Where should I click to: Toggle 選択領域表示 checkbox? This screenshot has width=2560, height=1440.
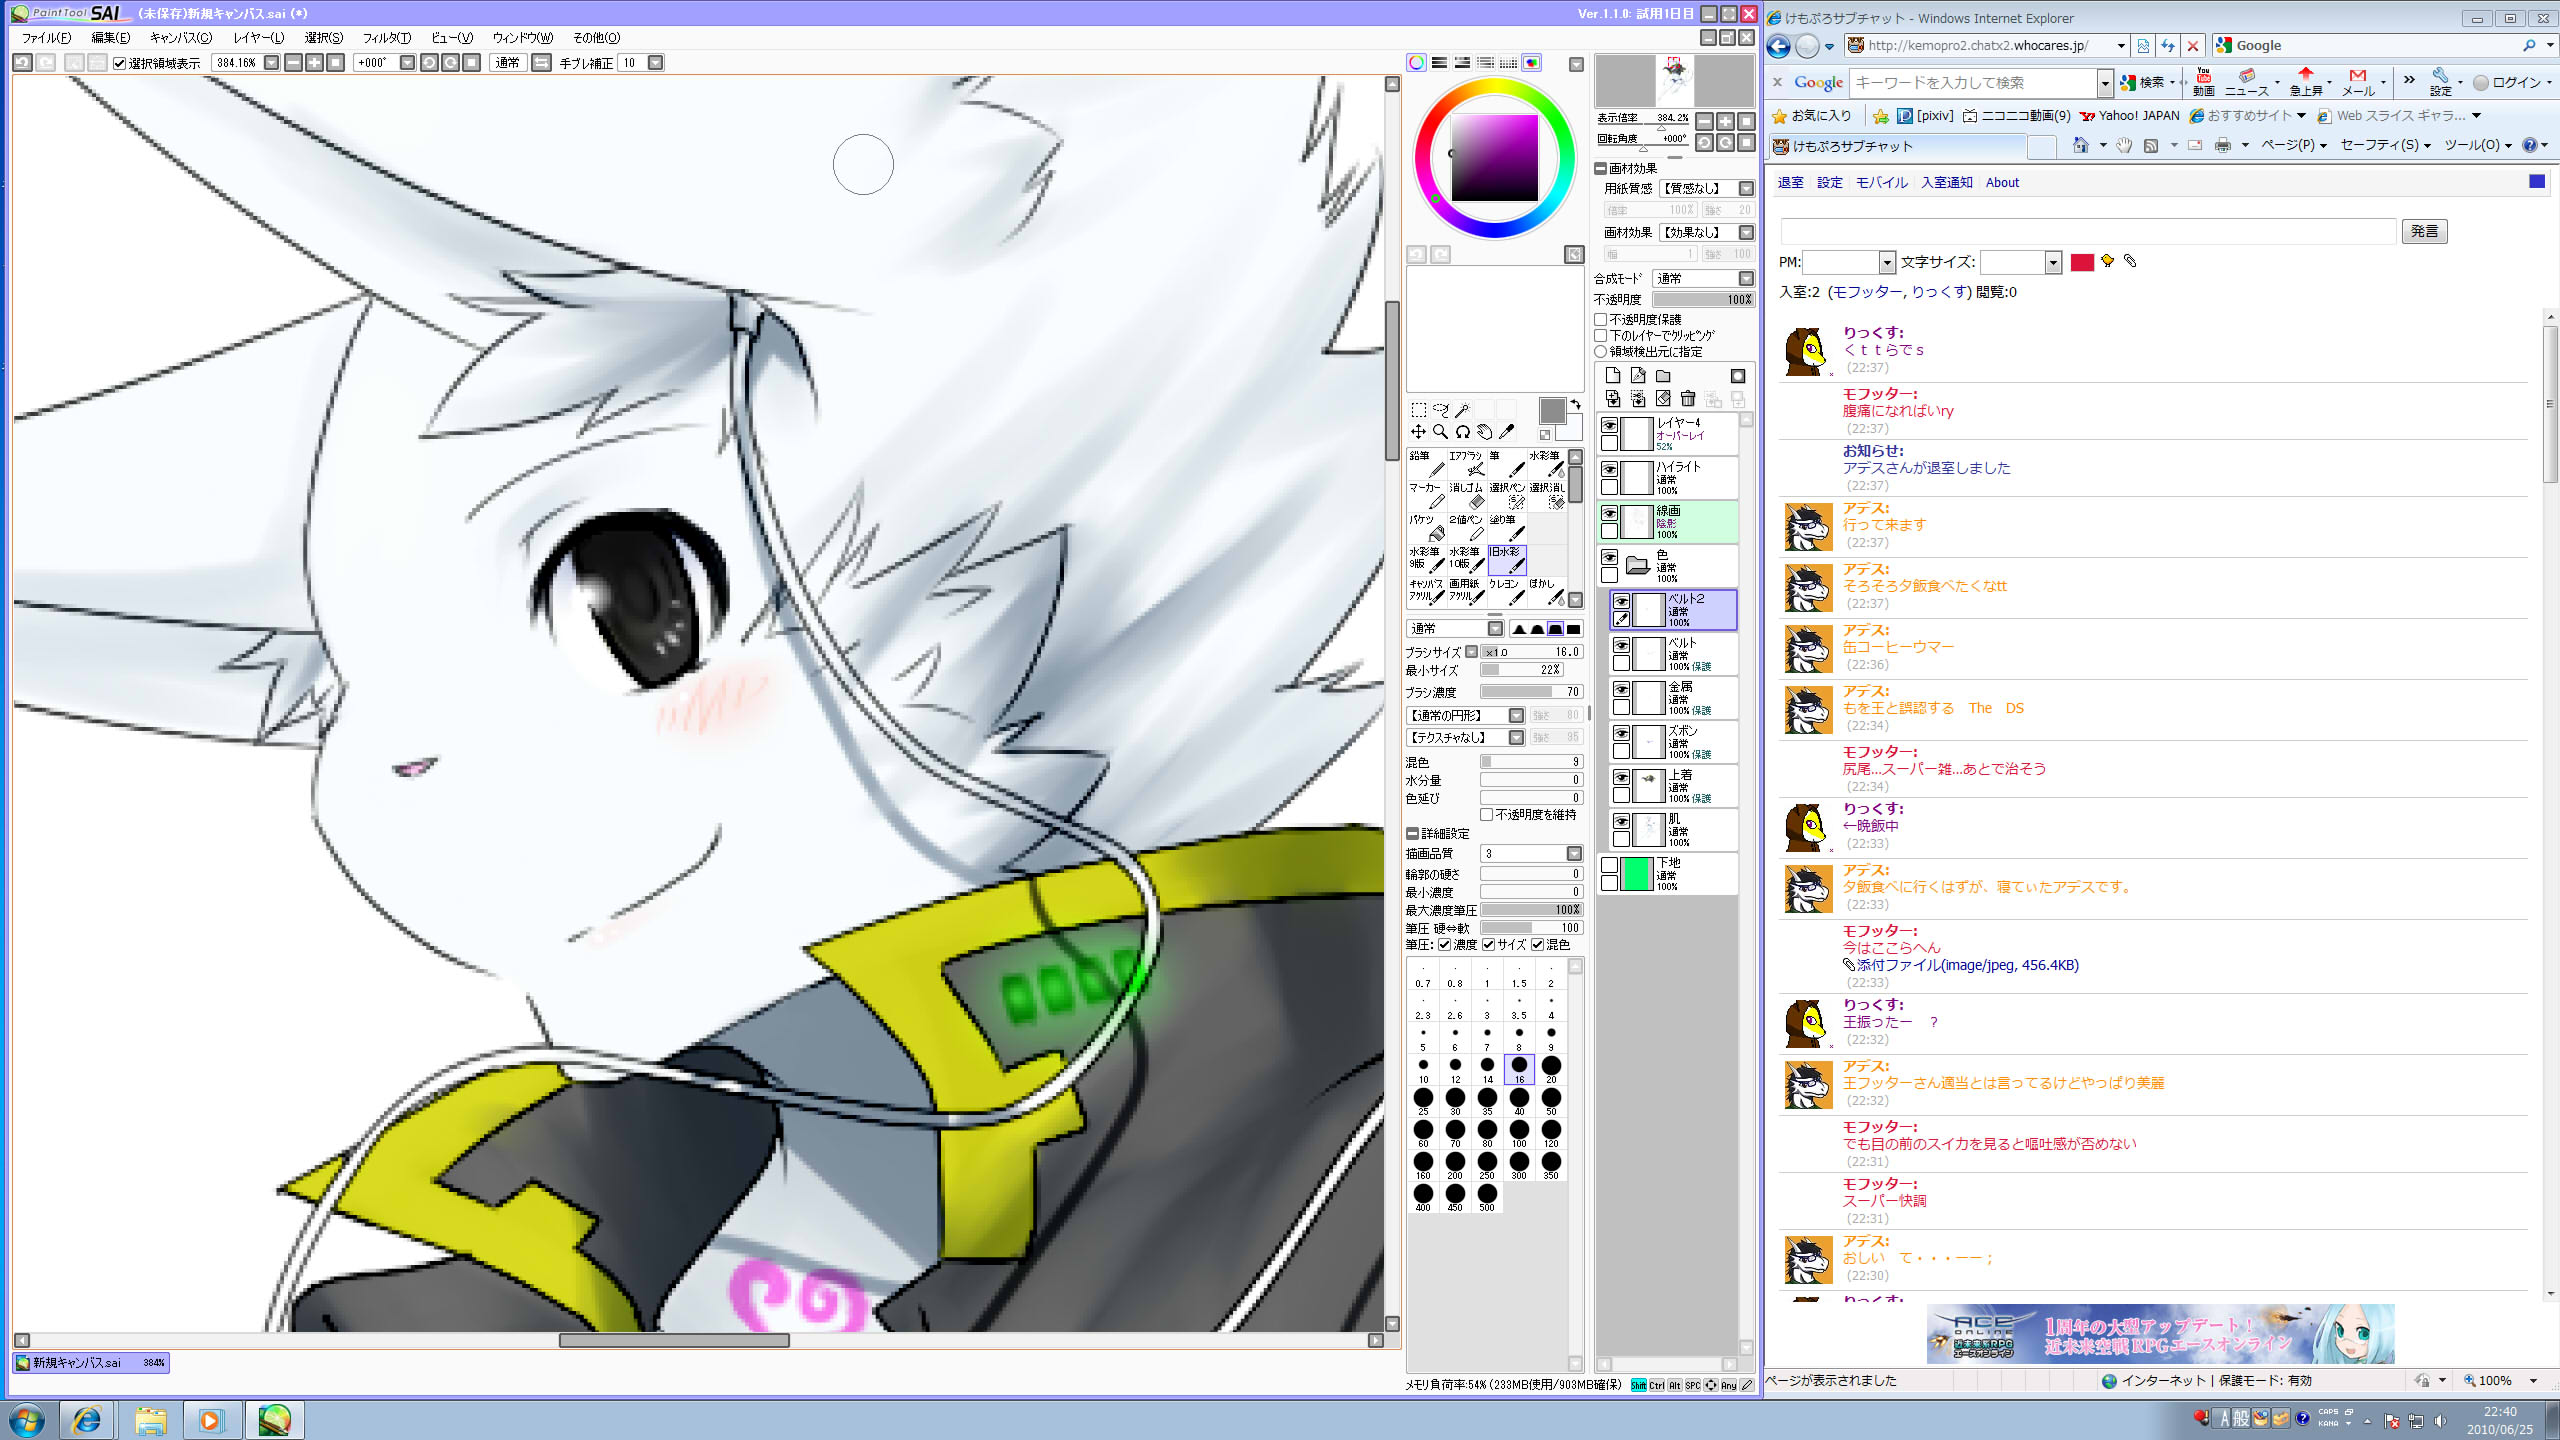[119, 63]
